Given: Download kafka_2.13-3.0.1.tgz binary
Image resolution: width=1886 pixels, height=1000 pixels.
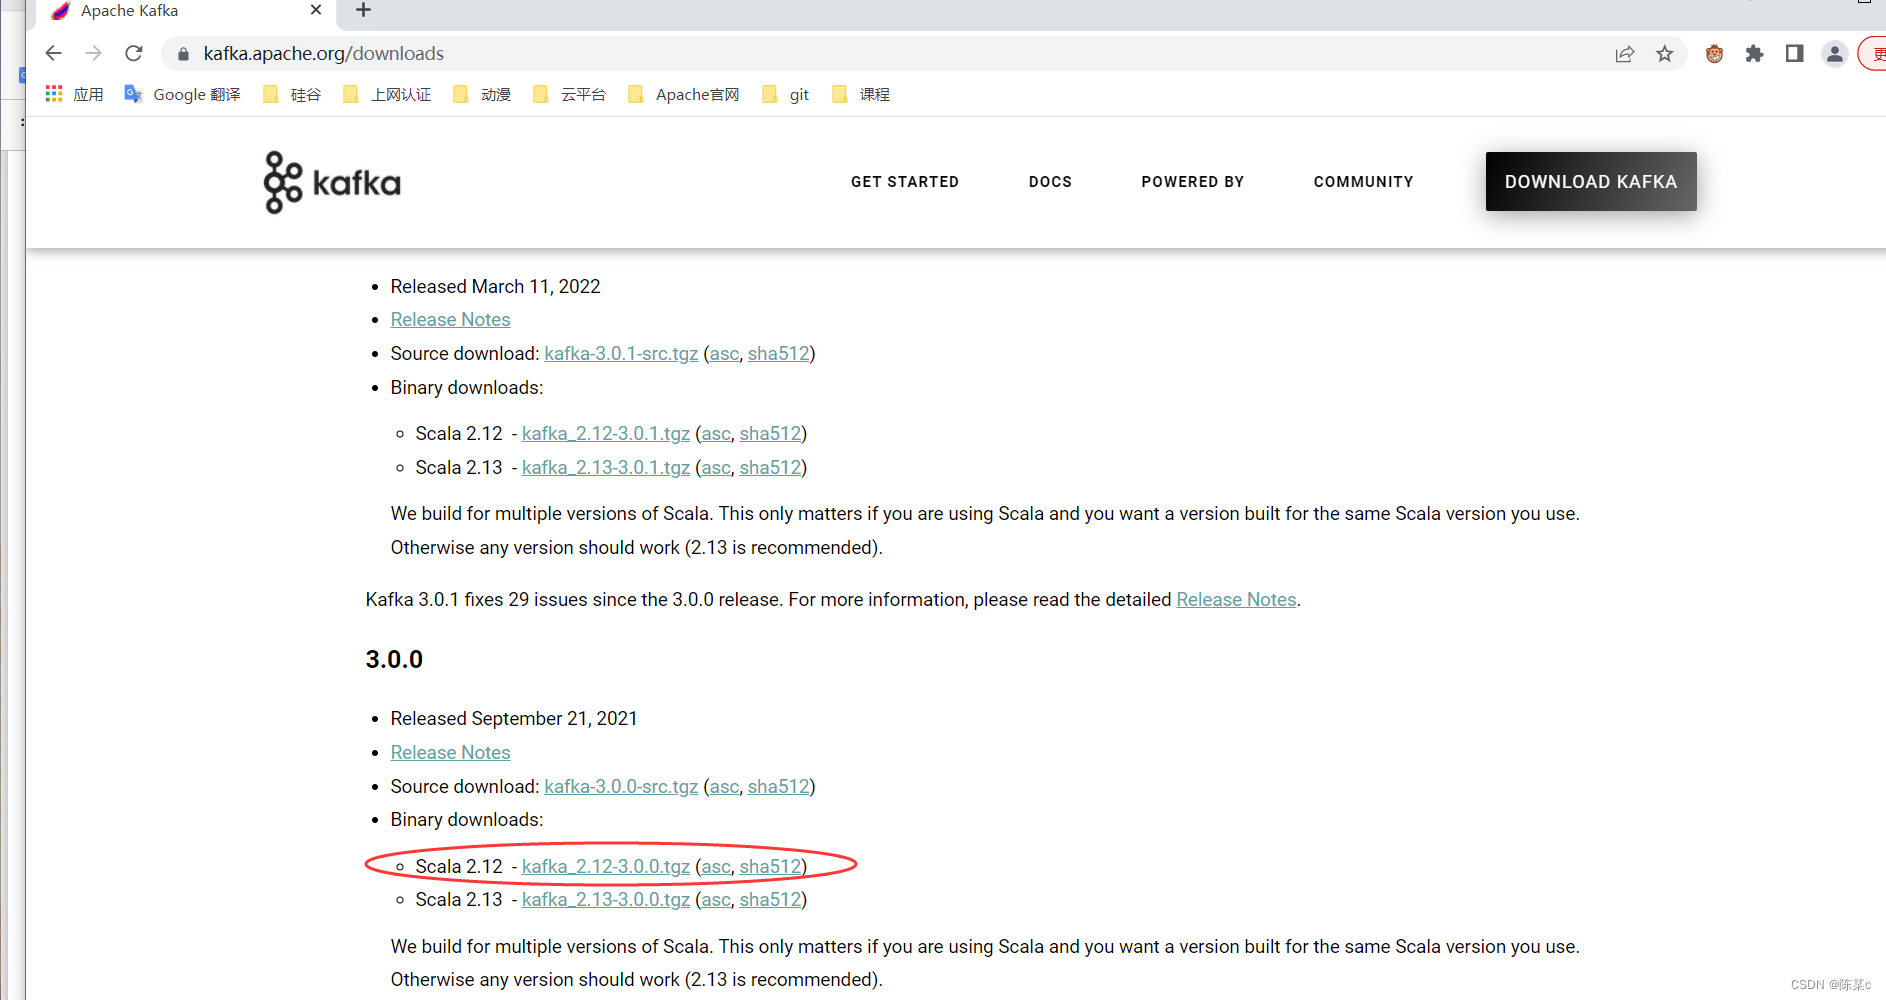Looking at the screenshot, I should (x=606, y=468).
